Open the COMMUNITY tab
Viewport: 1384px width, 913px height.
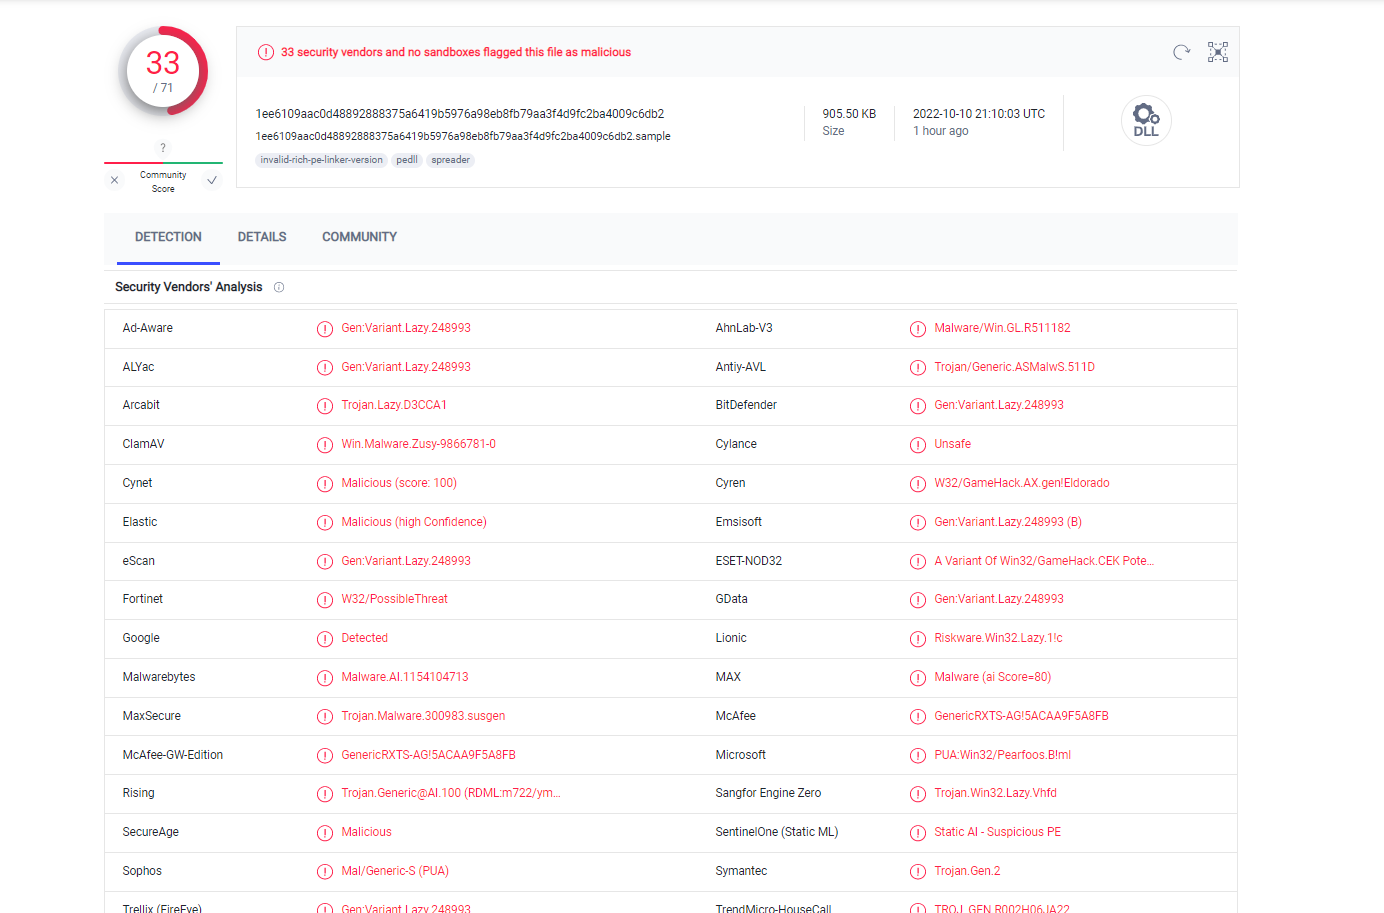[x=359, y=237]
